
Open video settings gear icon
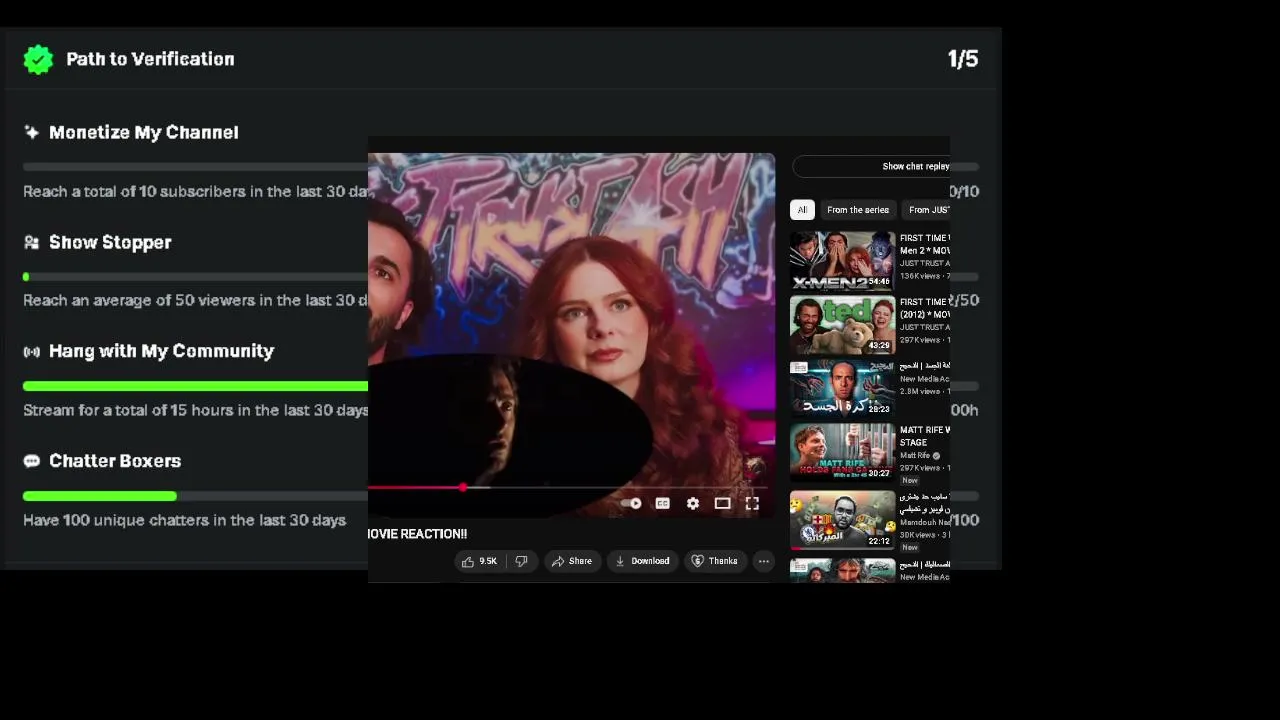pyautogui.click(x=692, y=503)
